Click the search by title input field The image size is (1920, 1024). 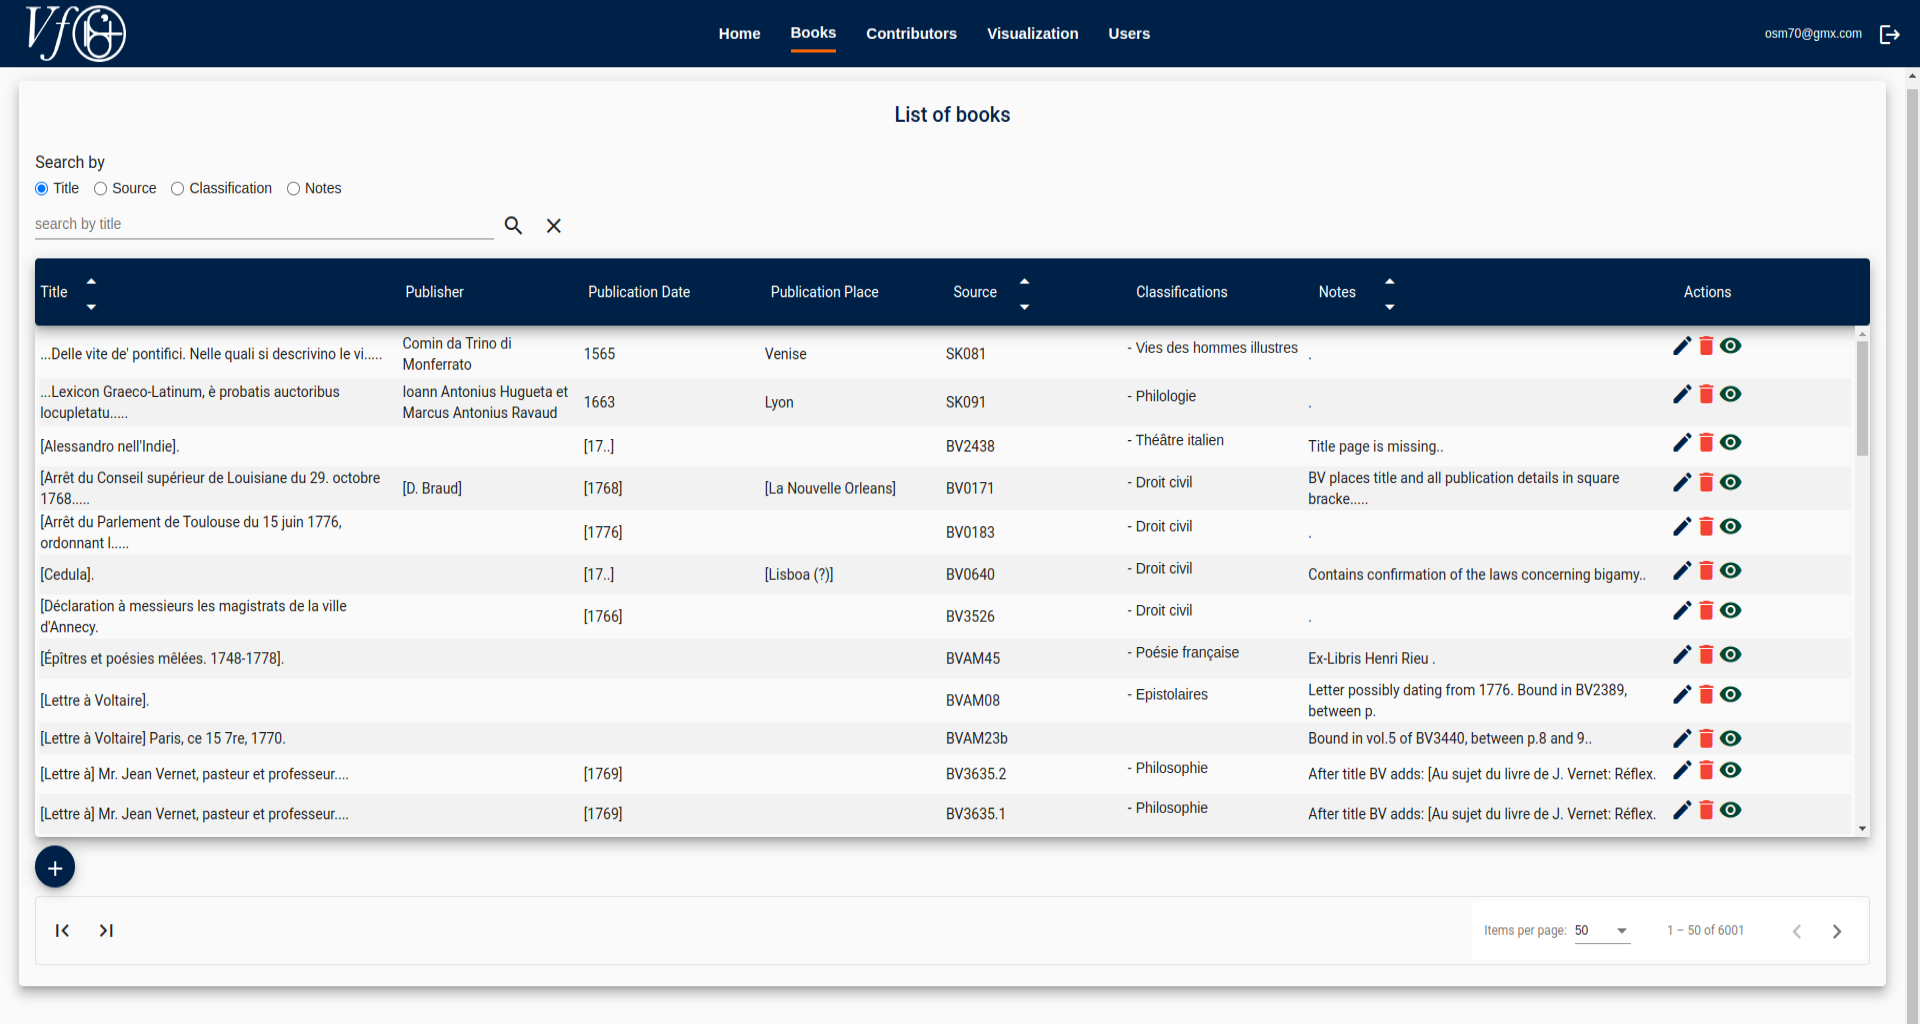[263, 225]
